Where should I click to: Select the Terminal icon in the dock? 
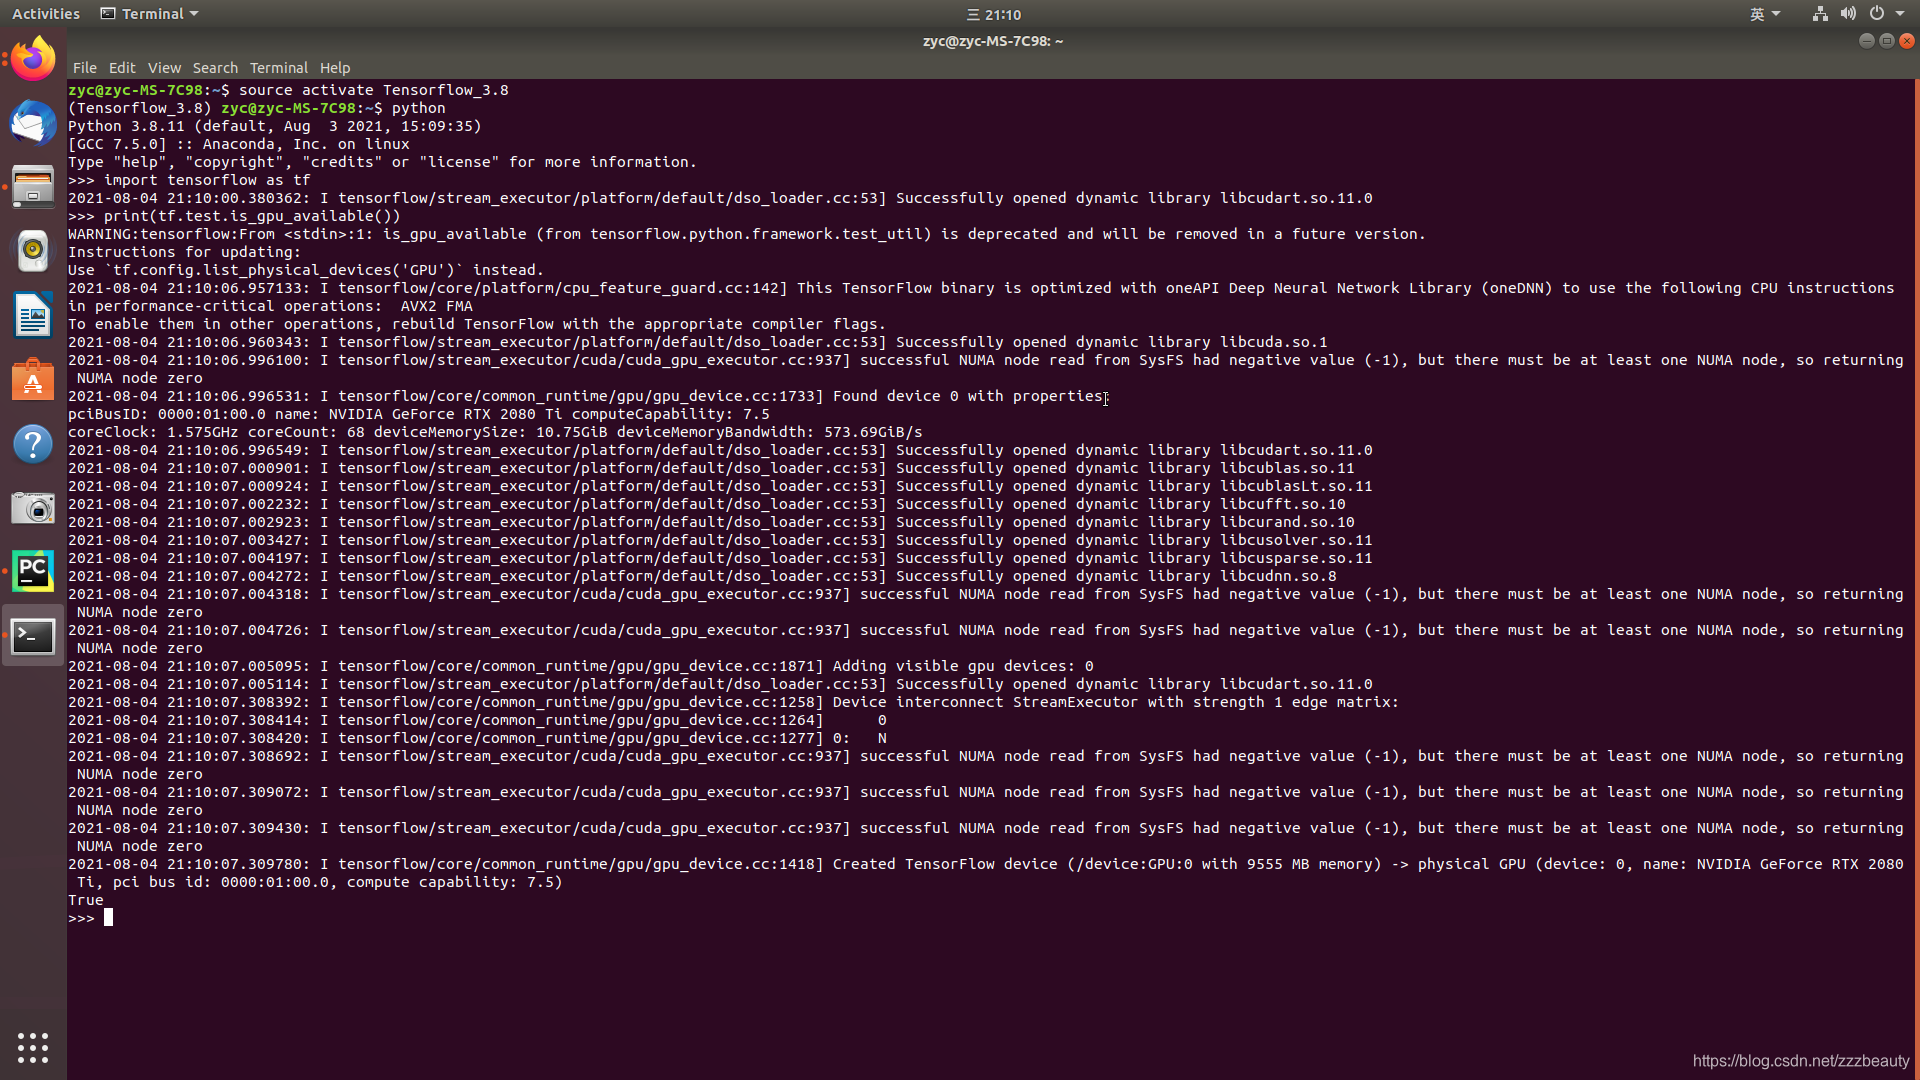pos(33,636)
